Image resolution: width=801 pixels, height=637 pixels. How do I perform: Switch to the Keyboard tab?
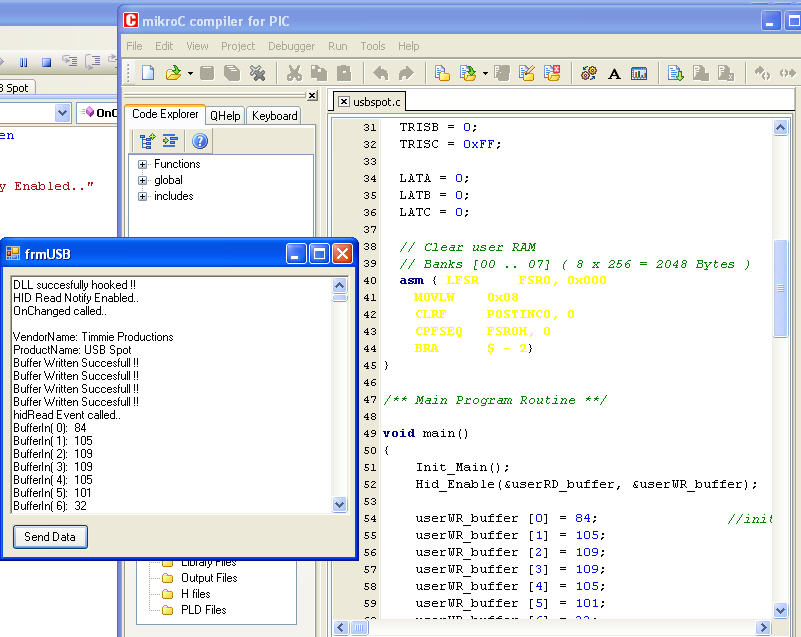tap(274, 116)
